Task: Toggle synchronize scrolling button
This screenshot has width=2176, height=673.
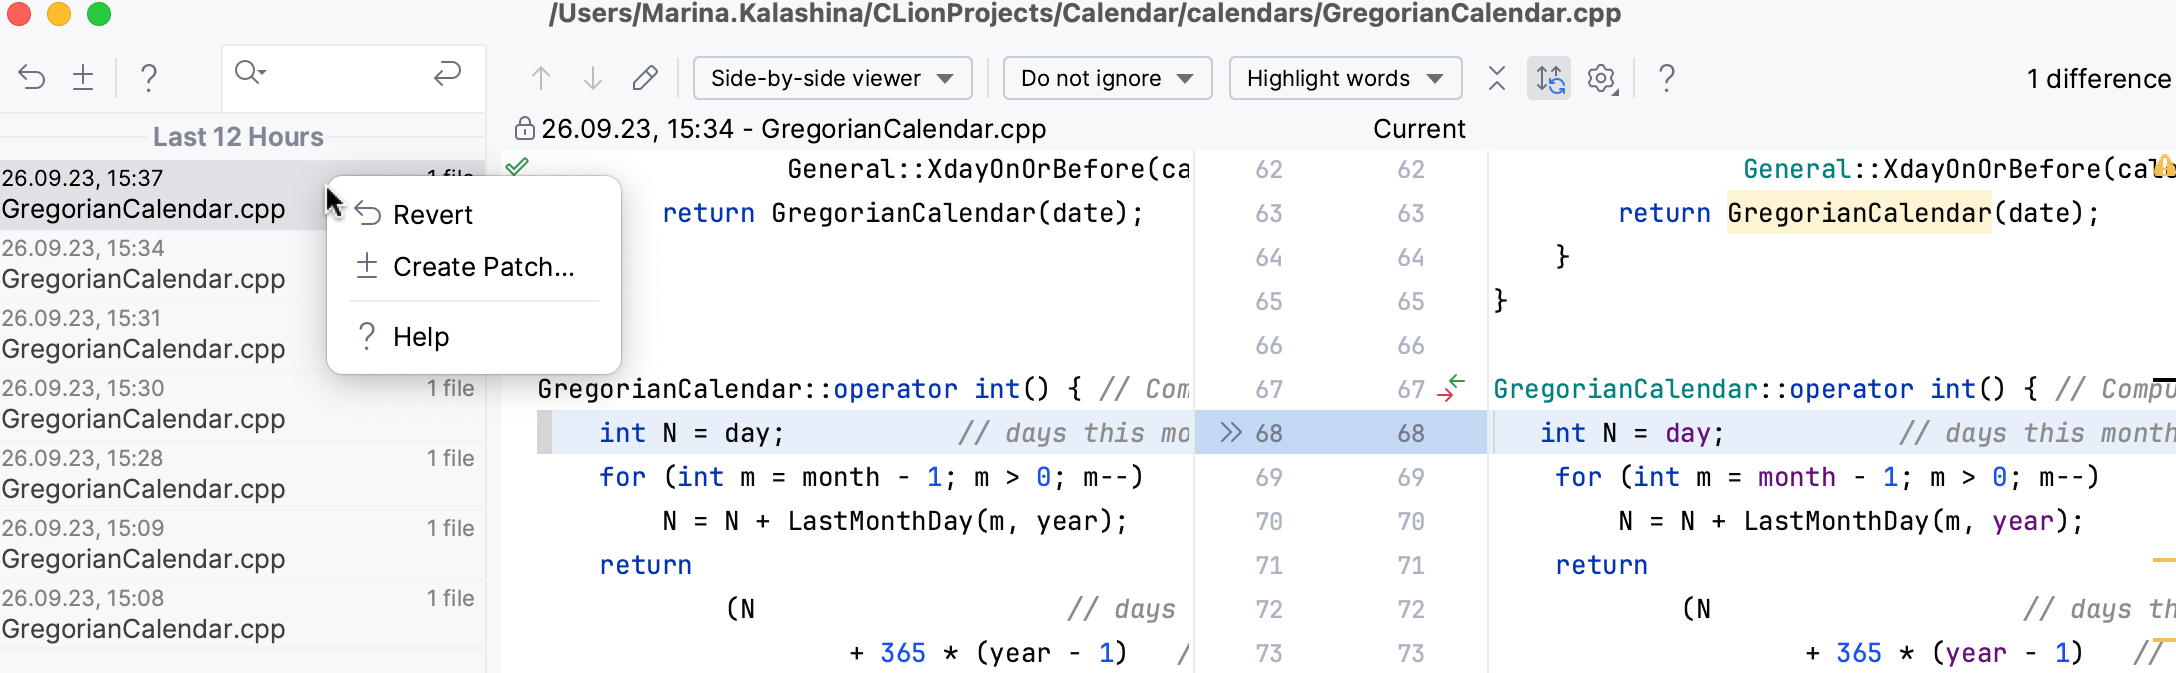Action: [1549, 78]
